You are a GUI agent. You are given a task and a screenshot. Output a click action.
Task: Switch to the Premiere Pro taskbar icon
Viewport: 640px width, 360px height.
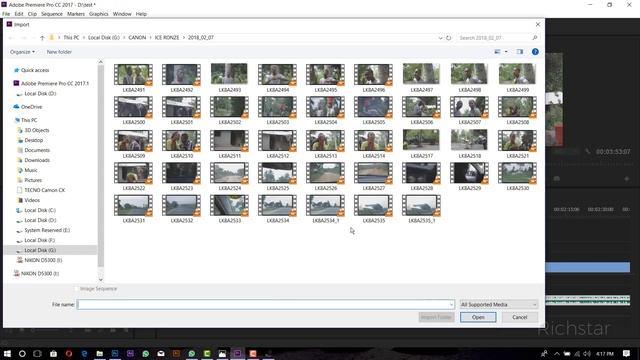pyautogui.click(x=238, y=353)
